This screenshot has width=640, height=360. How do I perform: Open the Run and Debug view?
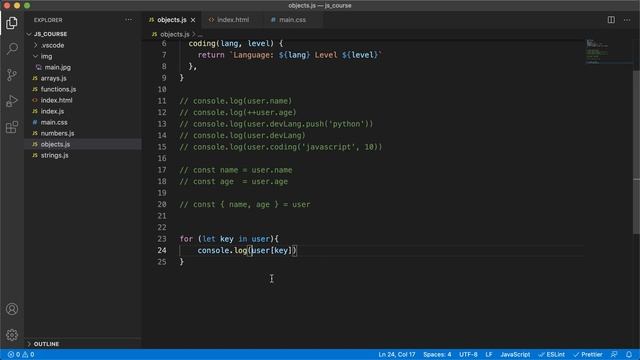tap(12, 101)
